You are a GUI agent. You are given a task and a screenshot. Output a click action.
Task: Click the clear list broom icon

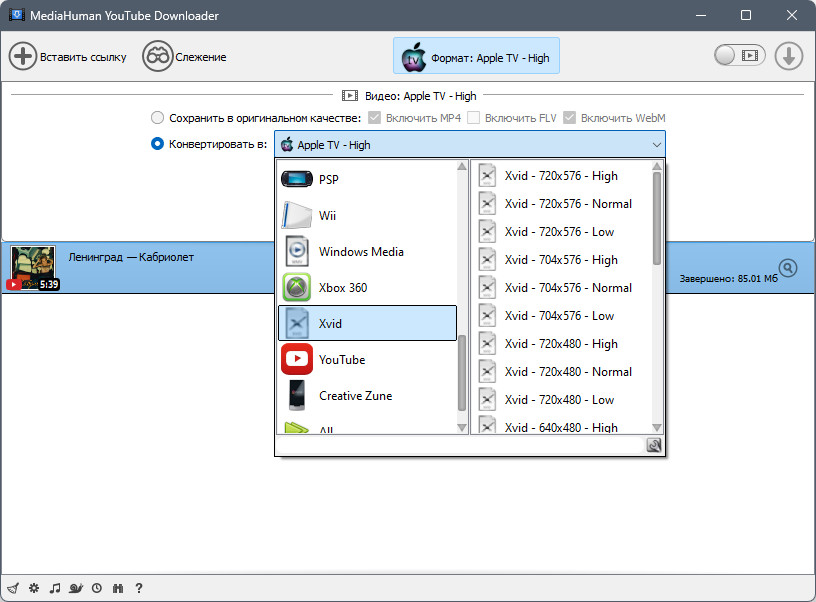(13, 588)
